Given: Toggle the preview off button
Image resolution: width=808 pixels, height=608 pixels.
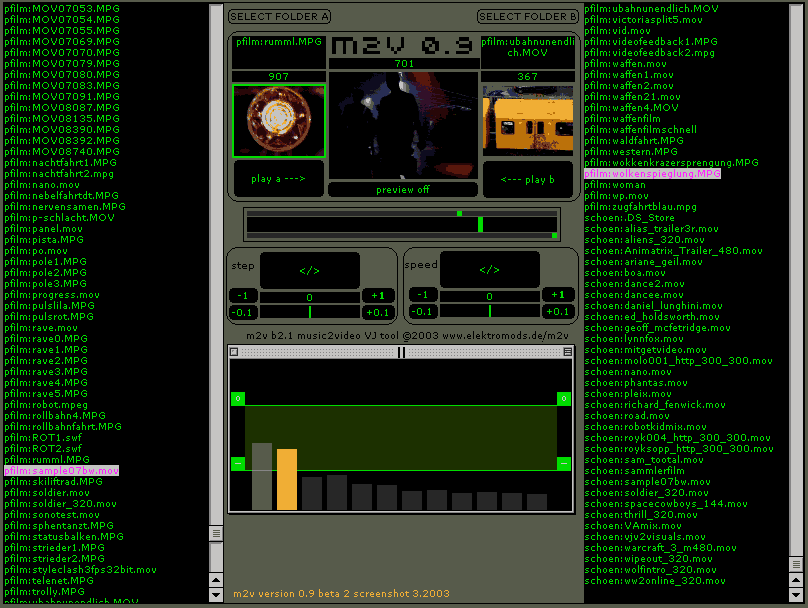Looking at the screenshot, I should click(403, 190).
